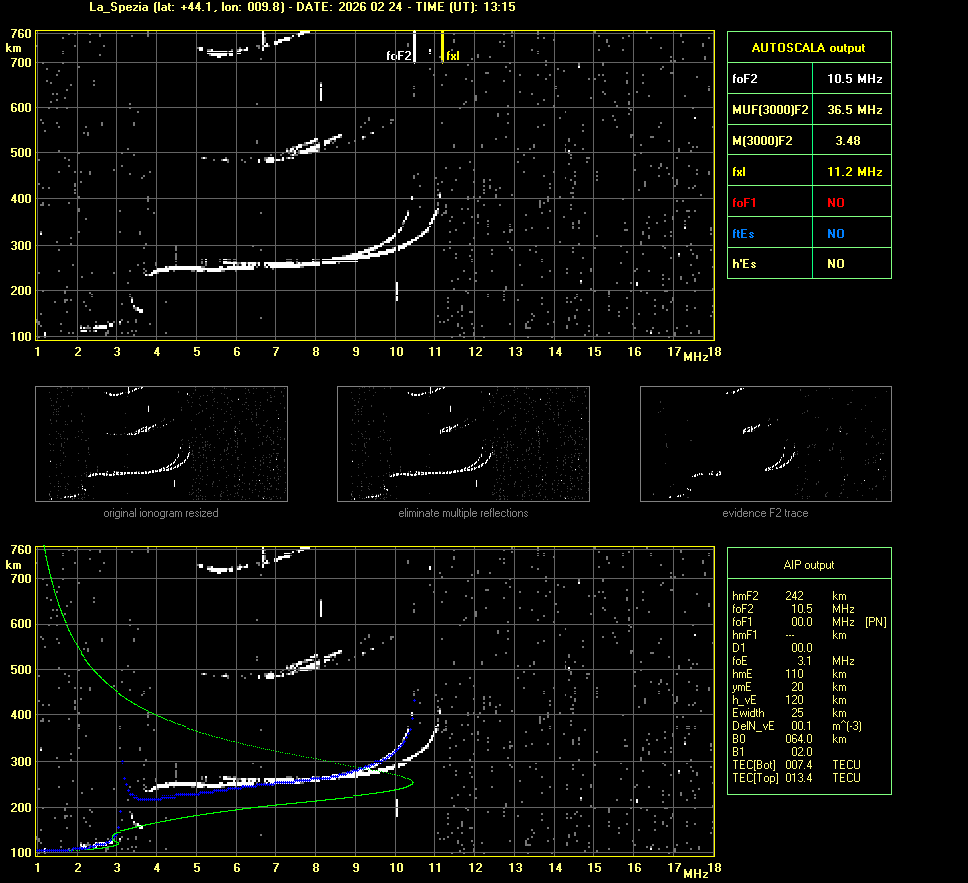Open the eliminate multiple reflections thumbnail

pos(463,444)
